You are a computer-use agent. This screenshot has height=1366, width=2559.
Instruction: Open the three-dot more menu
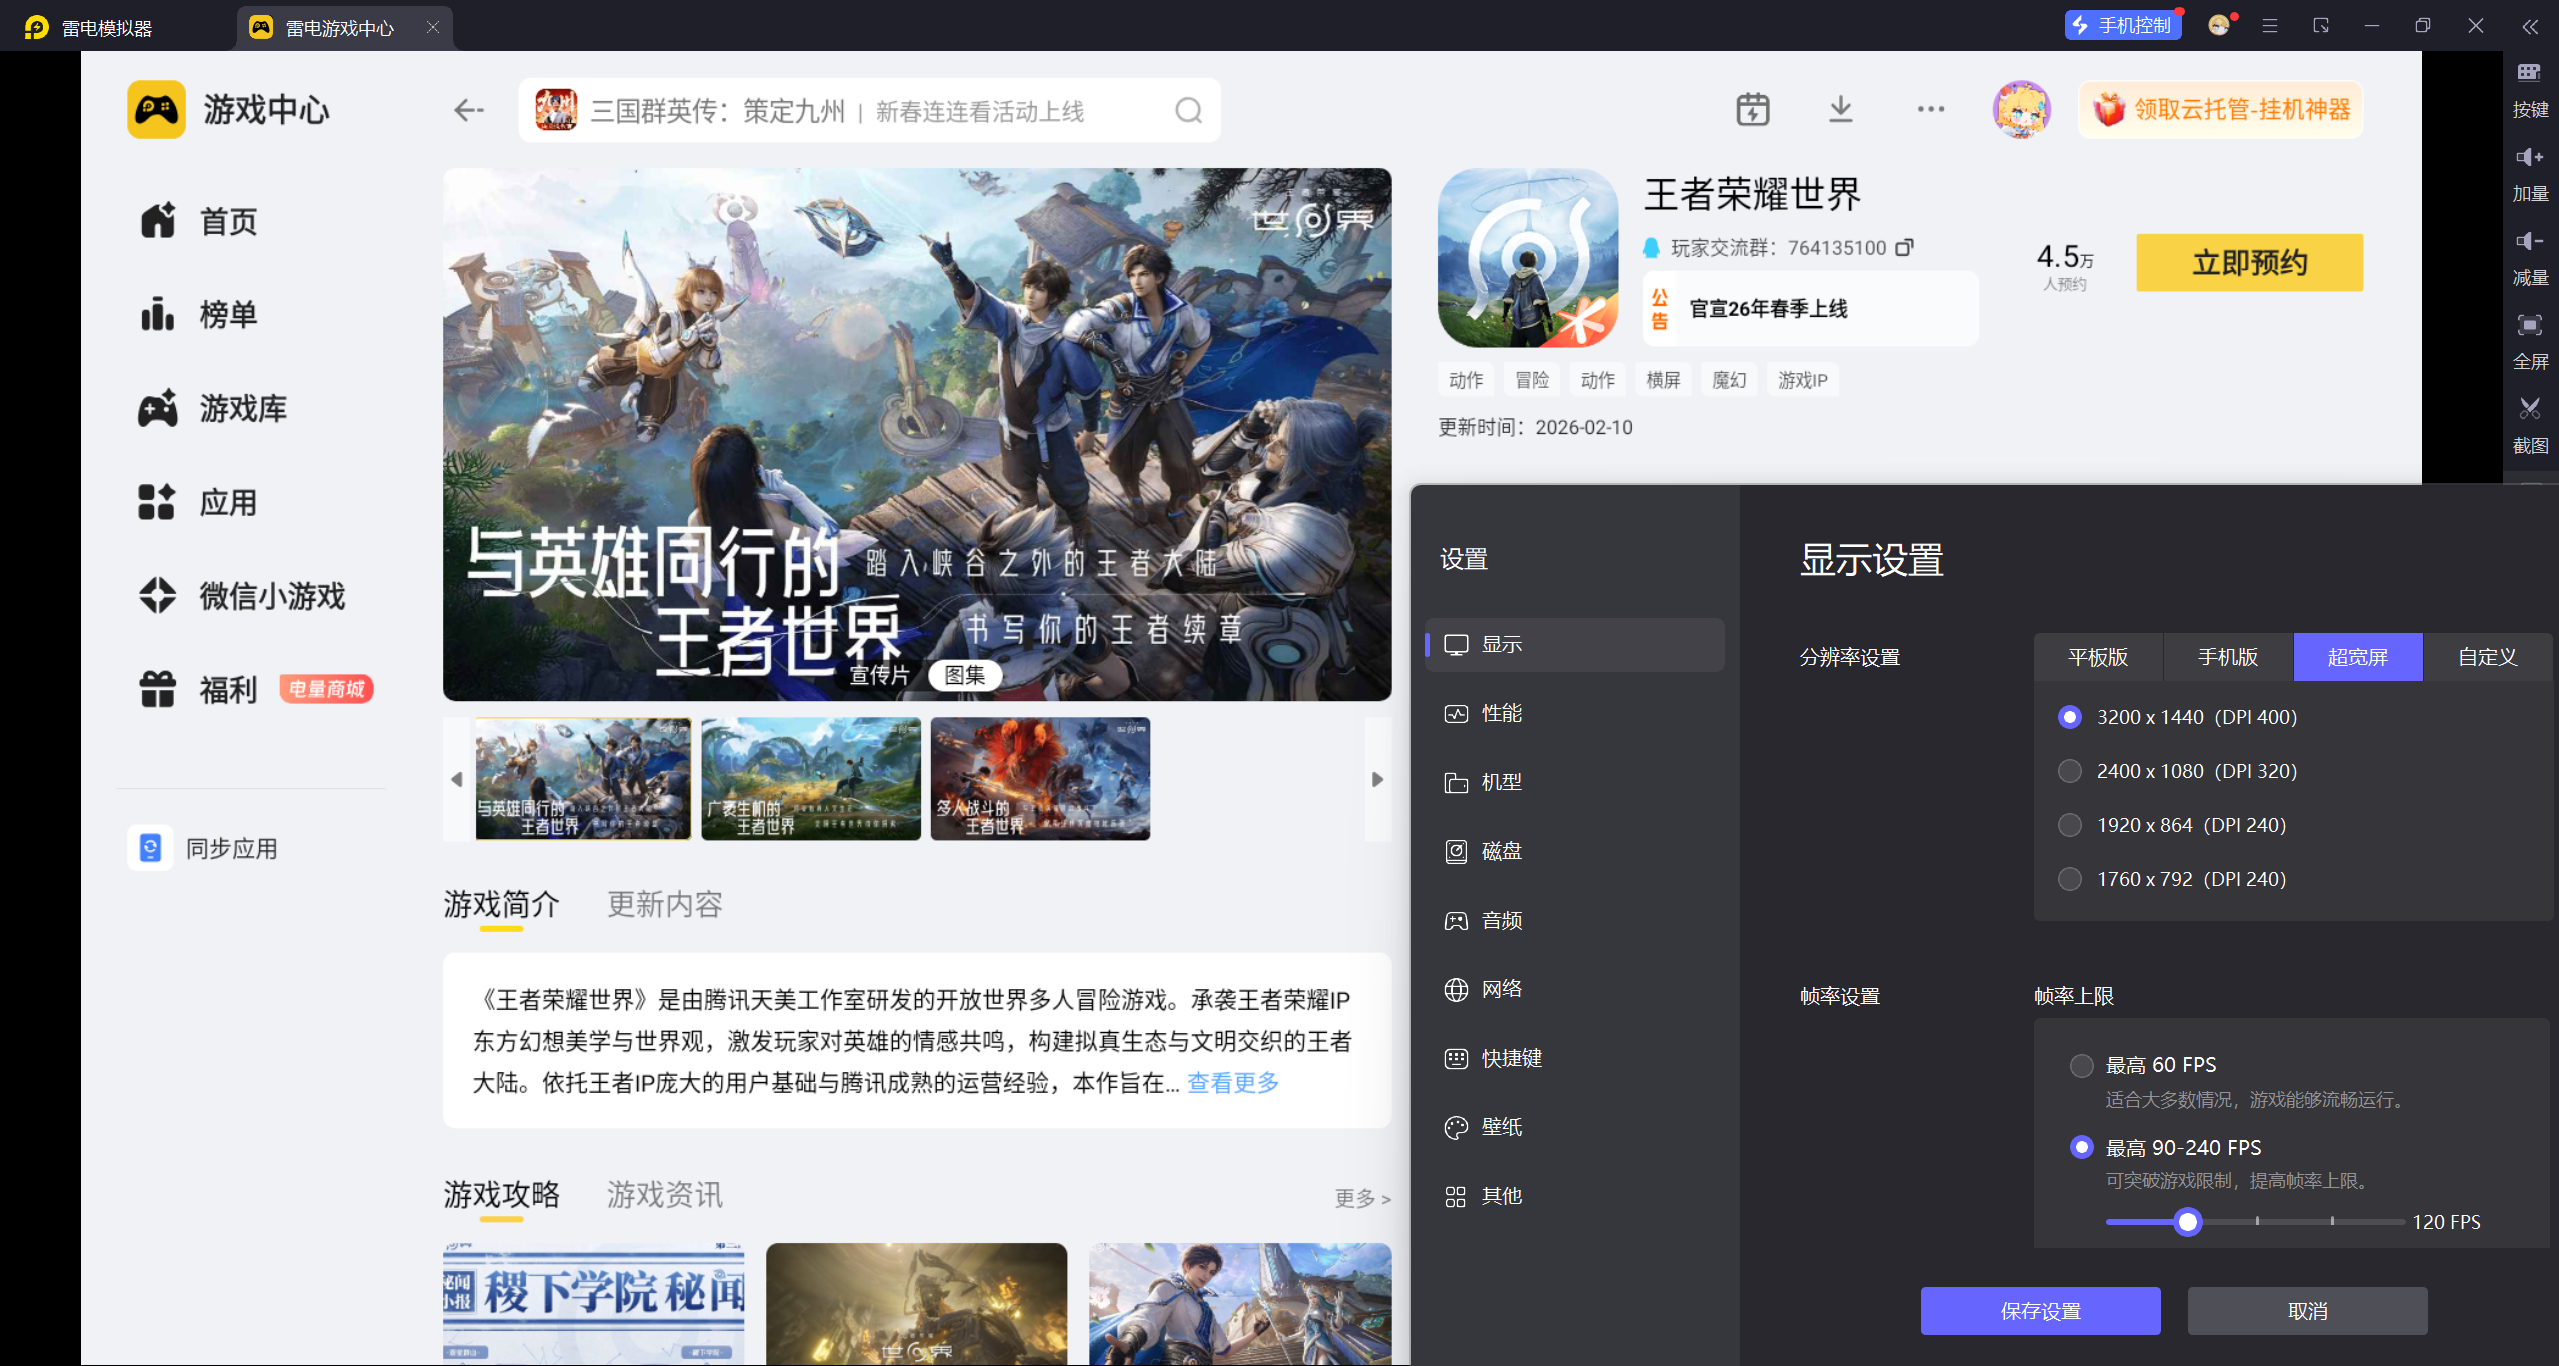(1930, 109)
